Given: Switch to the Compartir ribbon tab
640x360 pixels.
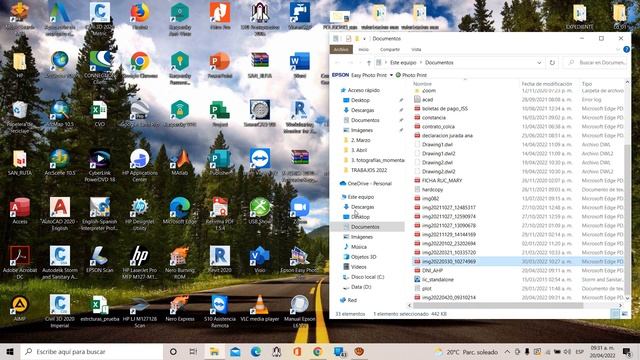Looking at the screenshot, I should click(x=390, y=49).
